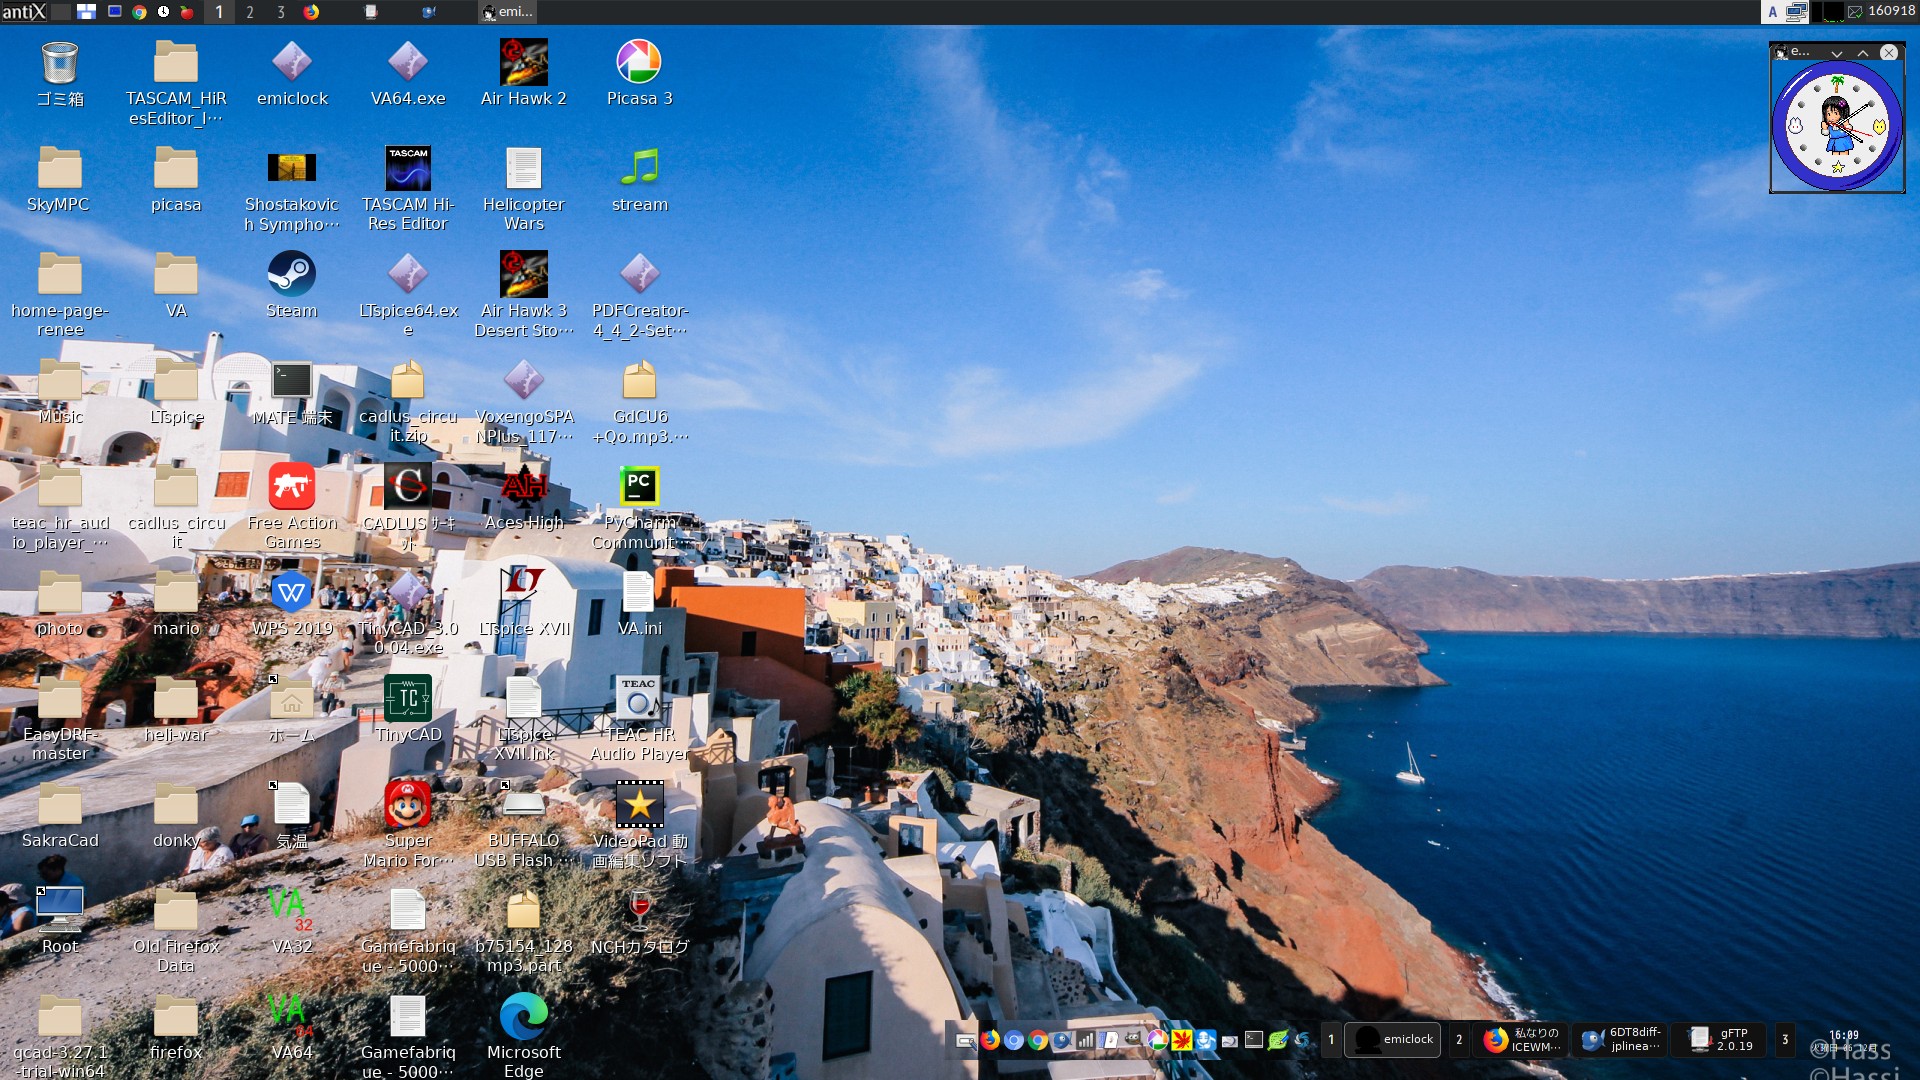Image resolution: width=1920 pixels, height=1080 pixels.
Task: Open the MATE terminal shortcut
Action: [x=291, y=380]
